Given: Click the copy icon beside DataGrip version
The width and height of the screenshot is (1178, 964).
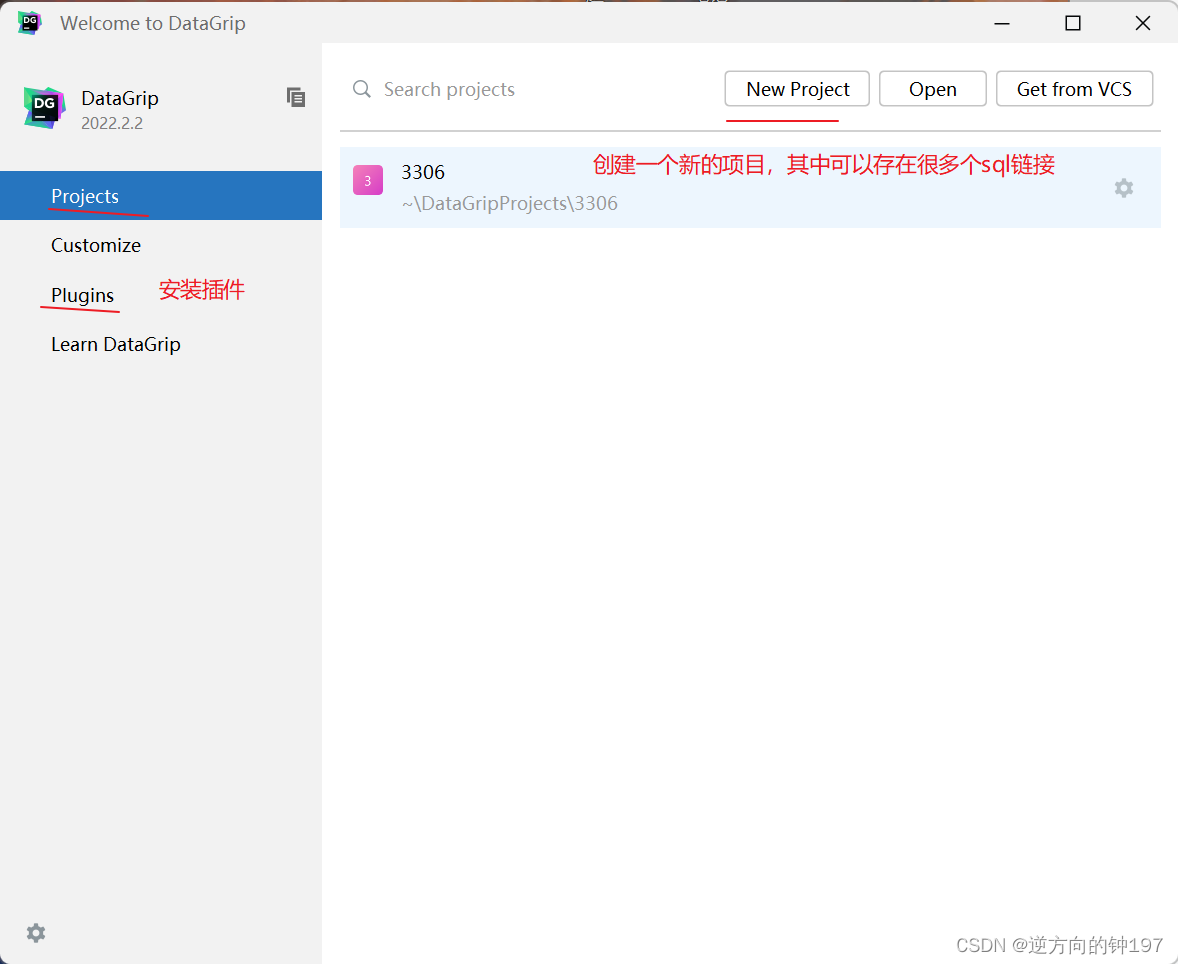Looking at the screenshot, I should click(295, 97).
